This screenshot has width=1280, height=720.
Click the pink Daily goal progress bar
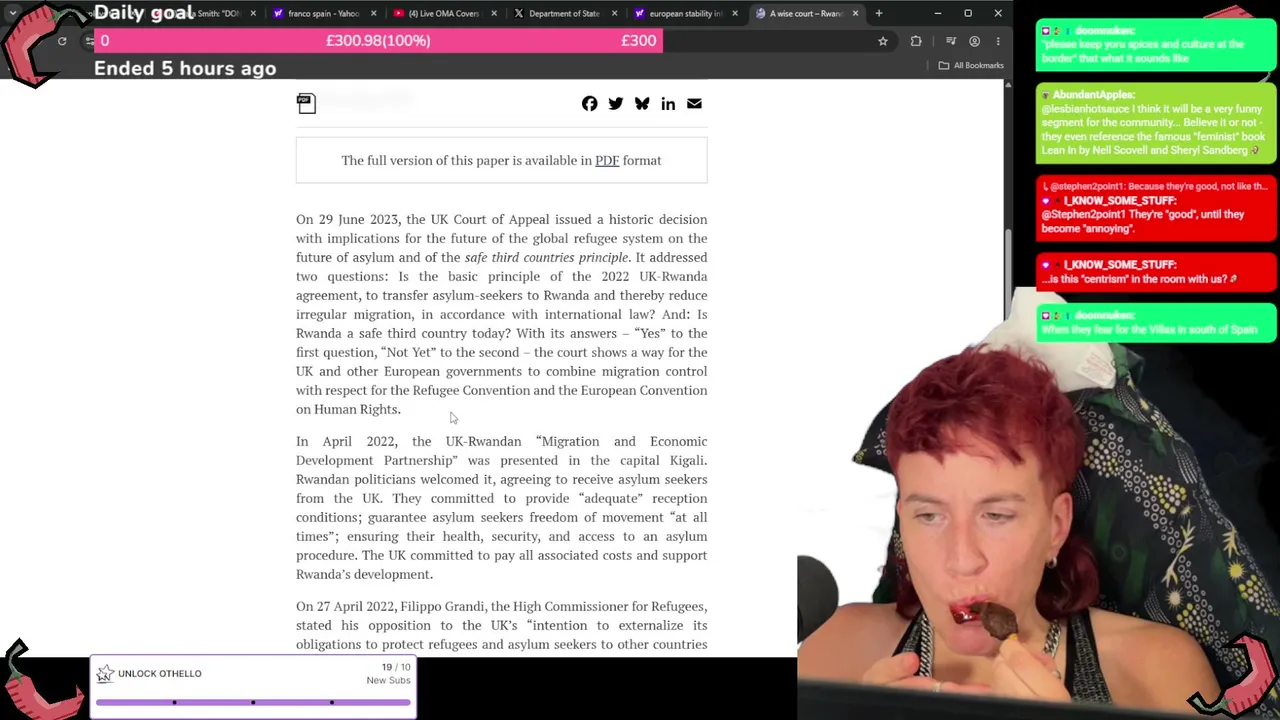[378, 40]
